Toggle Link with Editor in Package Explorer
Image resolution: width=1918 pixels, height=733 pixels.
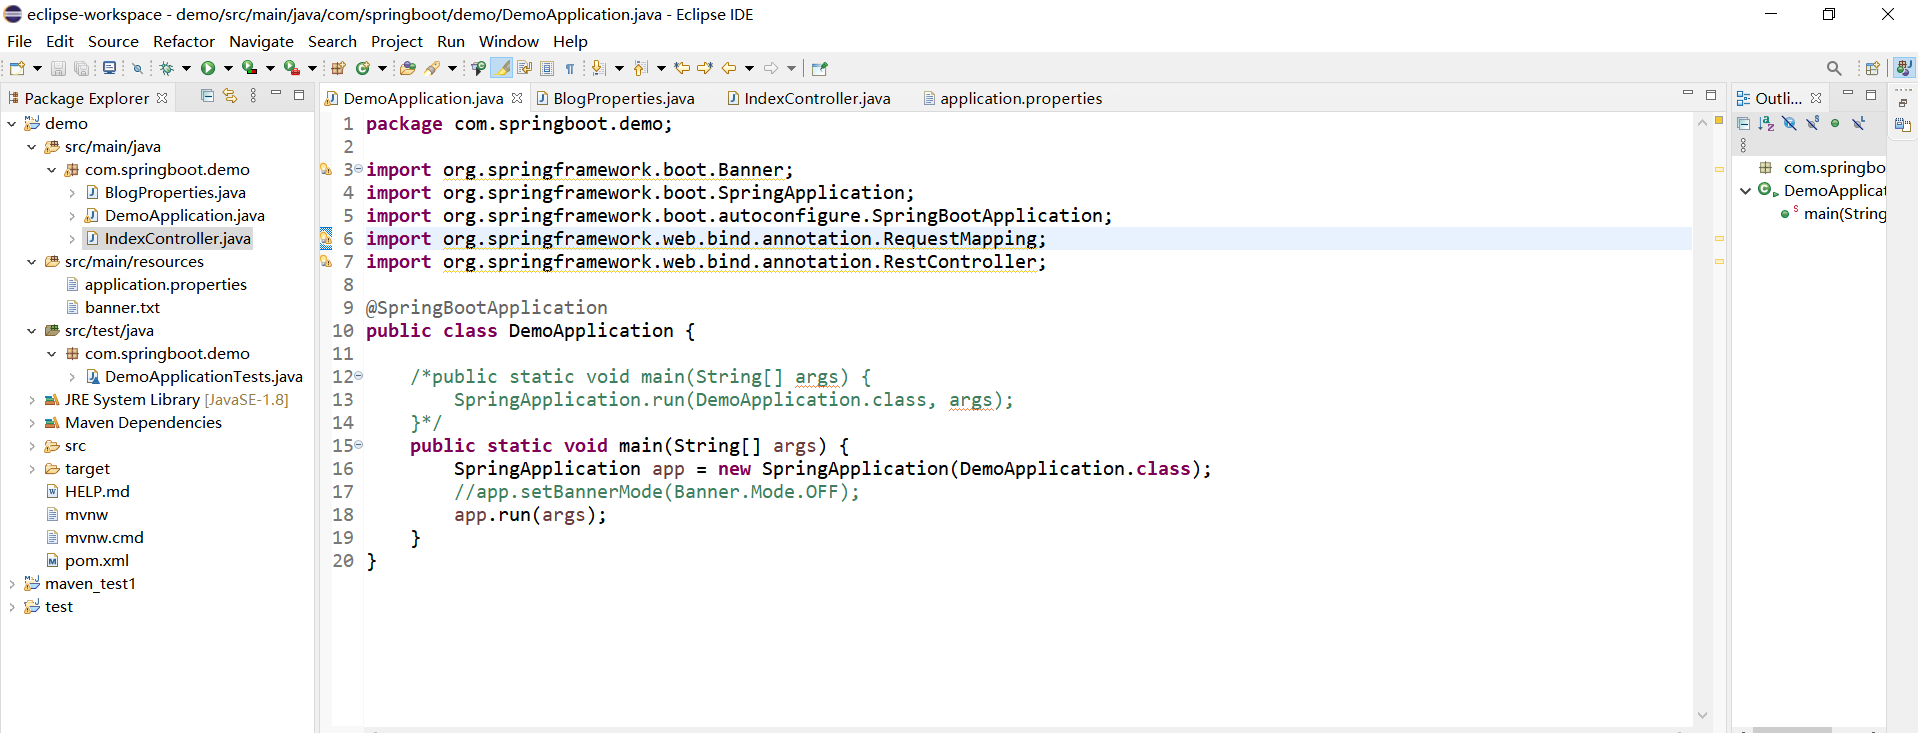point(230,96)
